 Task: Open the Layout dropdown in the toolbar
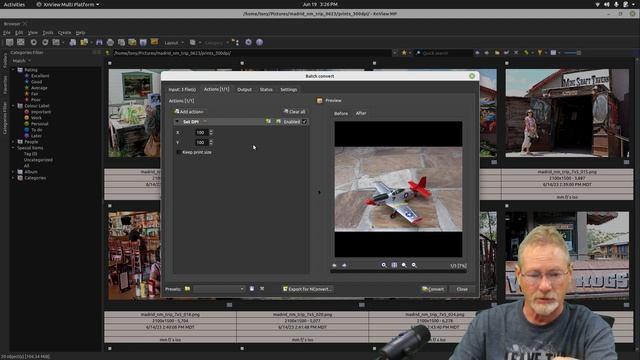click(x=174, y=42)
